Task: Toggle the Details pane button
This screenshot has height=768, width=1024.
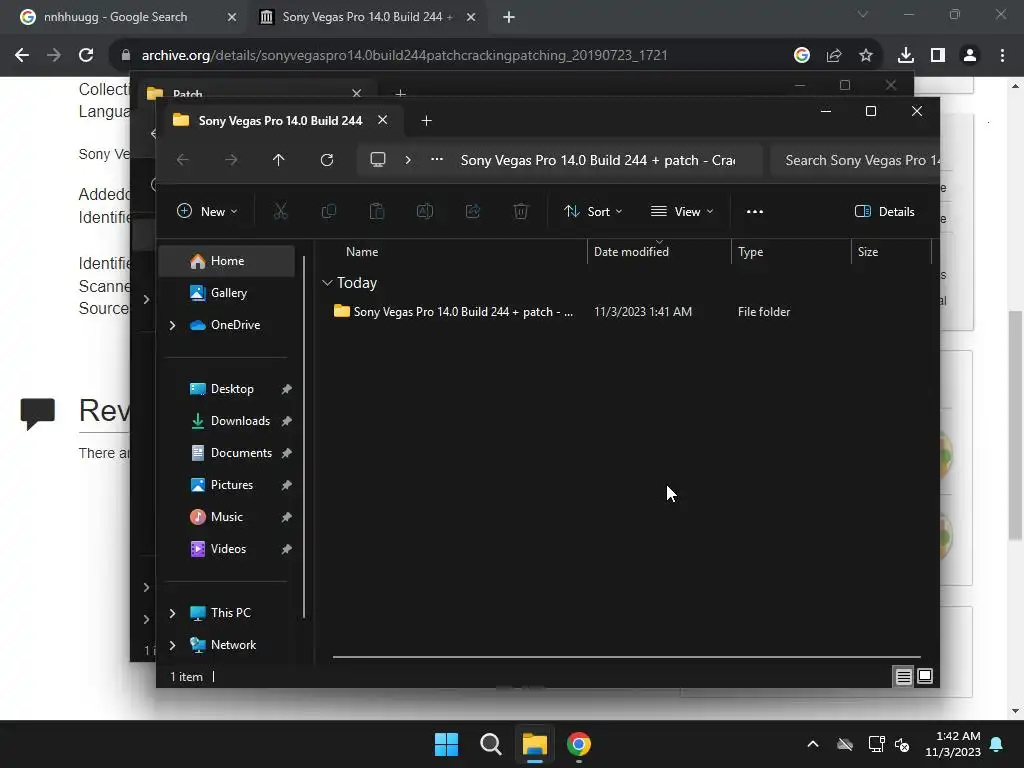Action: tap(884, 211)
